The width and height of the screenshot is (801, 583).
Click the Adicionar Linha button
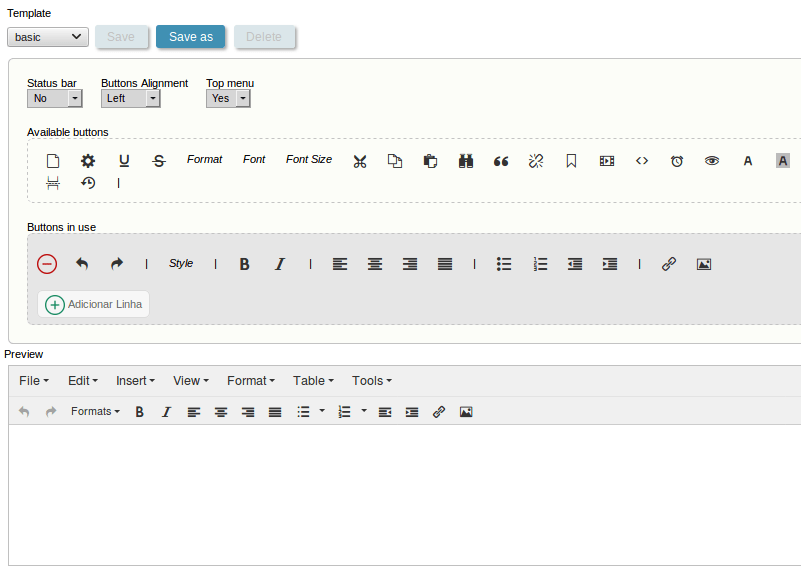93,303
